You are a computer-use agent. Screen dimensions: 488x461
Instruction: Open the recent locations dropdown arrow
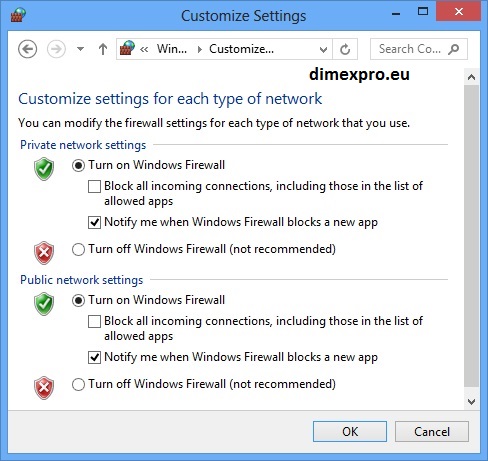[x=80, y=49]
